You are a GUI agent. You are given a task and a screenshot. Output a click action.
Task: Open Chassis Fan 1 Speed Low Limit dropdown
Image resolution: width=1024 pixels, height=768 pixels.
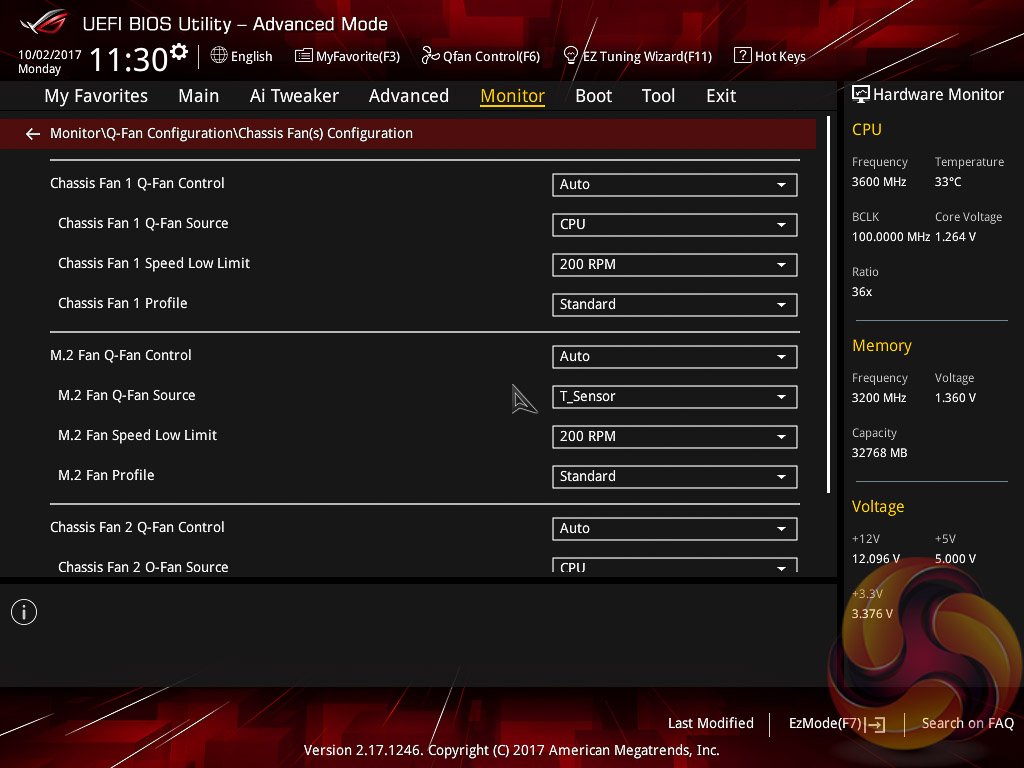[x=675, y=264]
